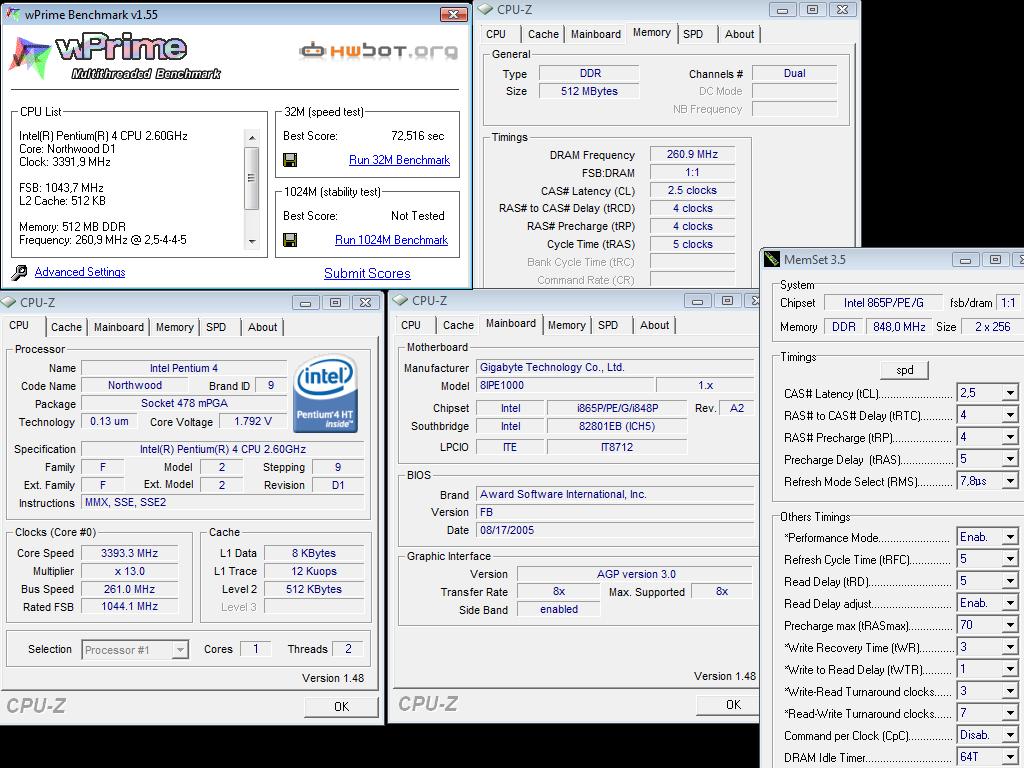Expand RAS# to CAS# Delay (tRTC) dropdown

pos(1010,415)
